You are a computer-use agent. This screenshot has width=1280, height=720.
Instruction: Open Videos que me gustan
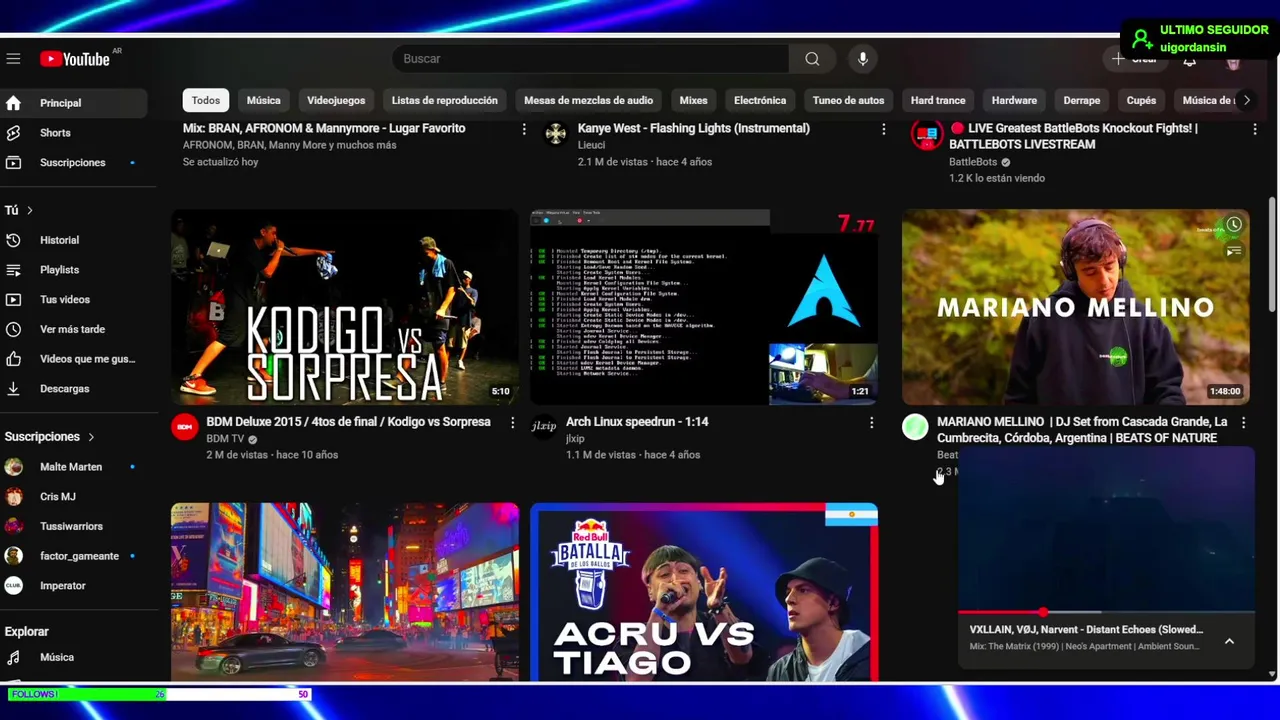click(75, 359)
